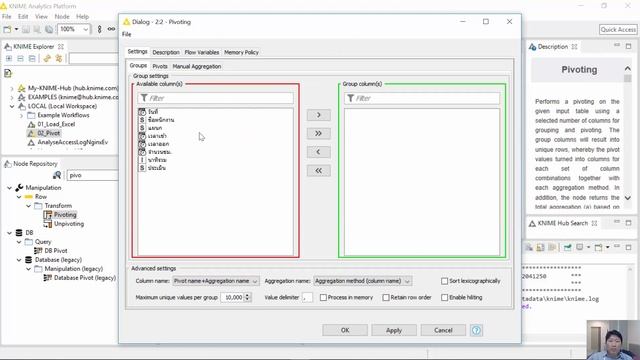Click the remove all columns double arrow
This screenshot has height=360, width=640.
click(318, 171)
